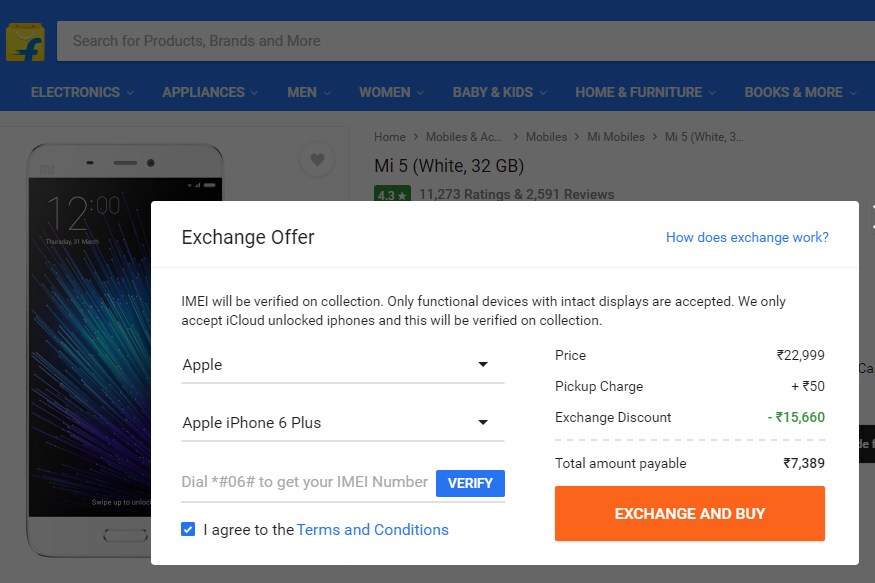
Task: Go to Home breadcrumb
Action: click(x=390, y=137)
